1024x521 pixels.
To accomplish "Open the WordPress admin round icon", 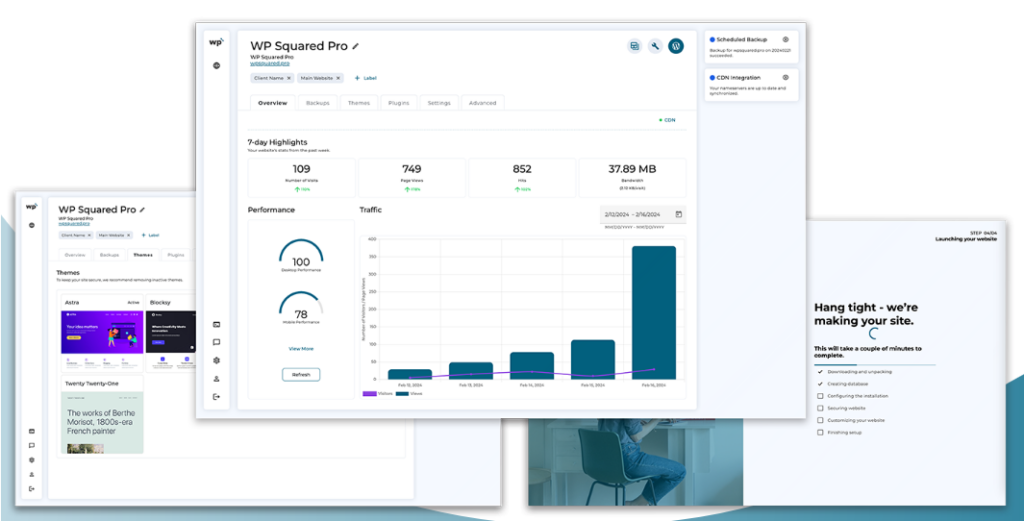I will [676, 46].
